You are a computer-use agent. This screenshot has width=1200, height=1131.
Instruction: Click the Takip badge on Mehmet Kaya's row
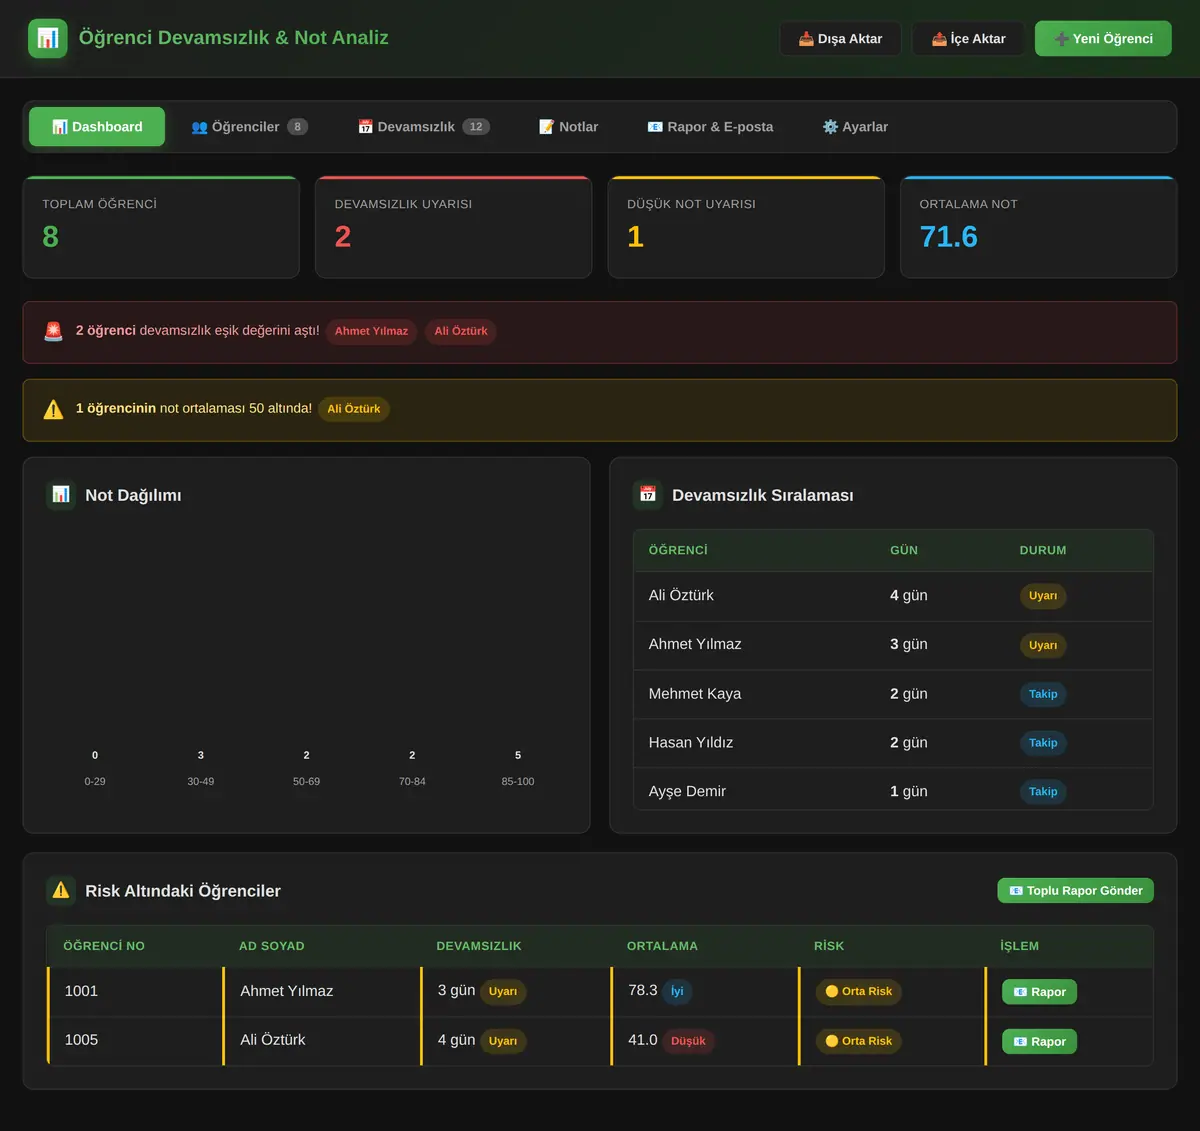tap(1043, 694)
